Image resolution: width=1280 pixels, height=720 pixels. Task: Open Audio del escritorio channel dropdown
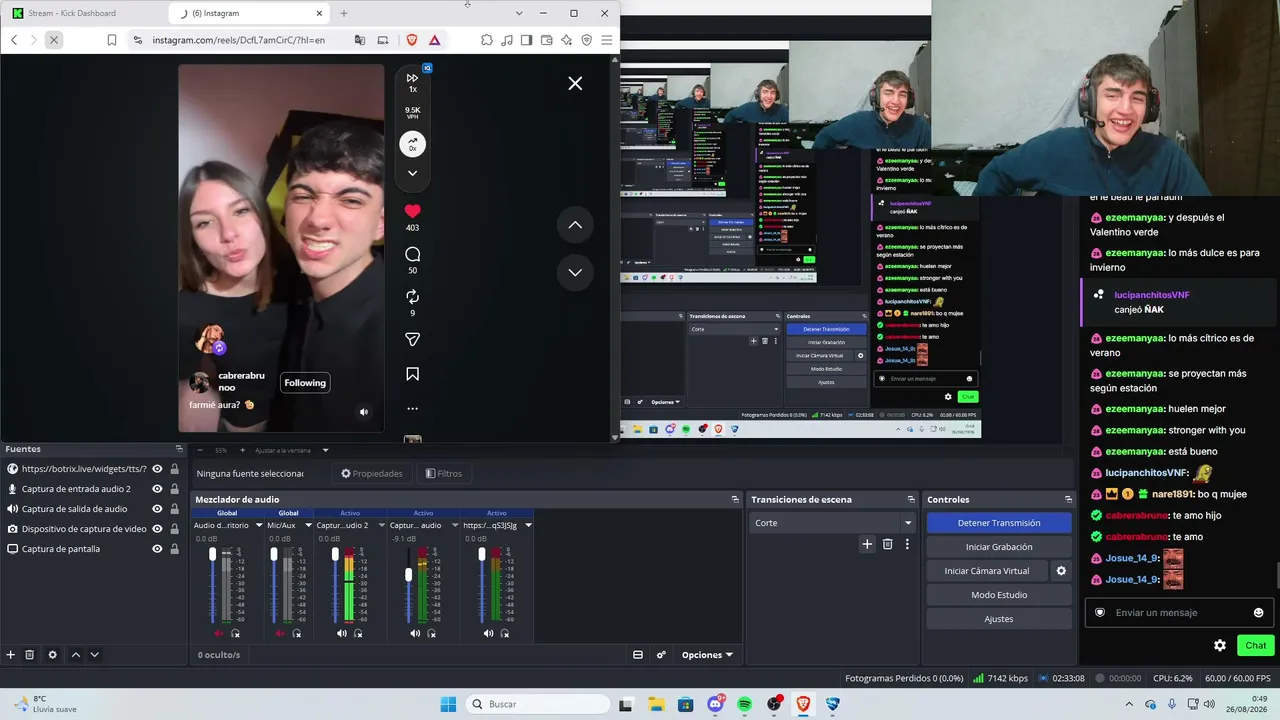tap(259, 525)
